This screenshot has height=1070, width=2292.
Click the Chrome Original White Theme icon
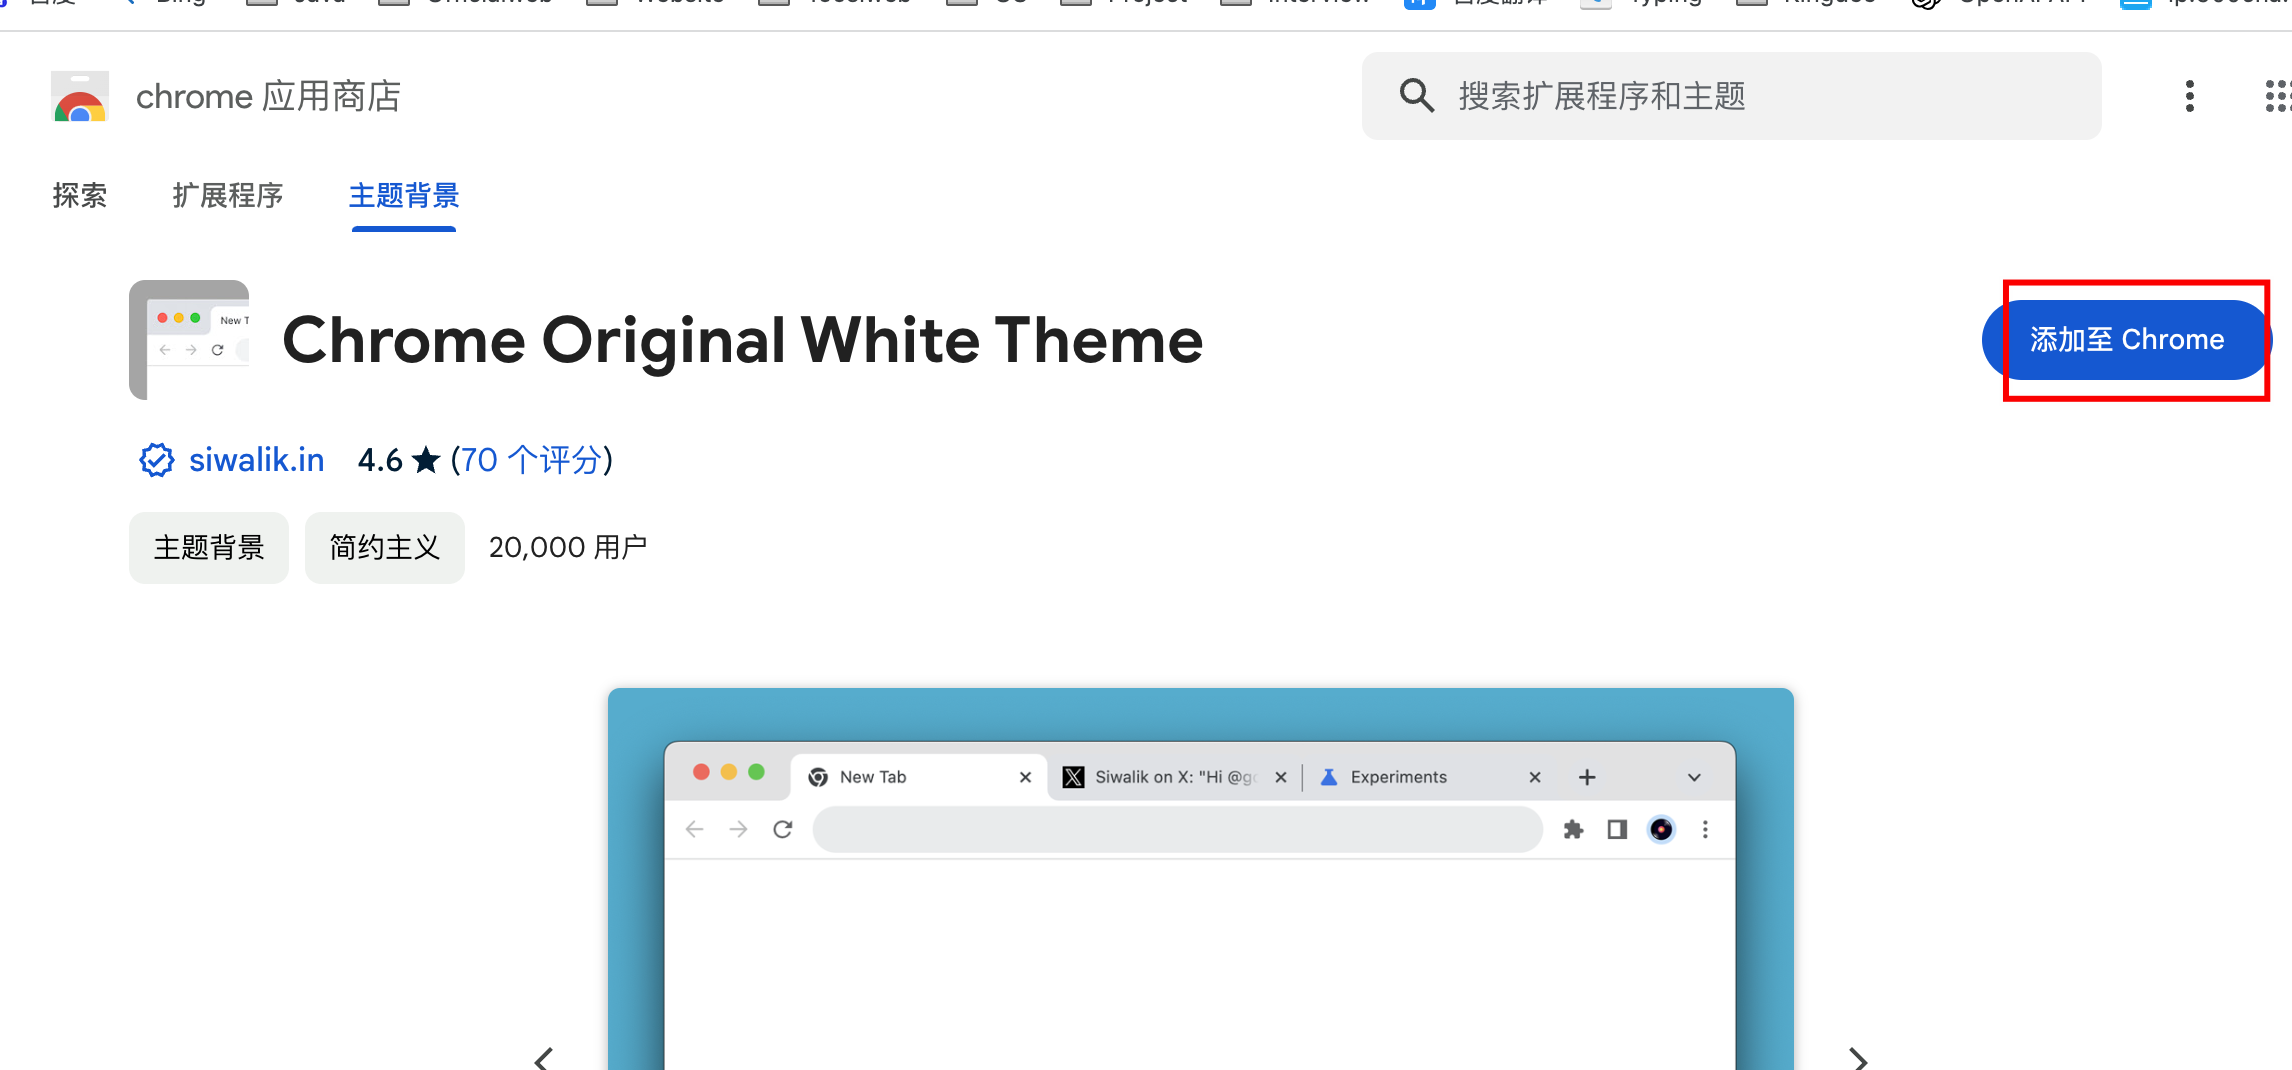pos(189,340)
